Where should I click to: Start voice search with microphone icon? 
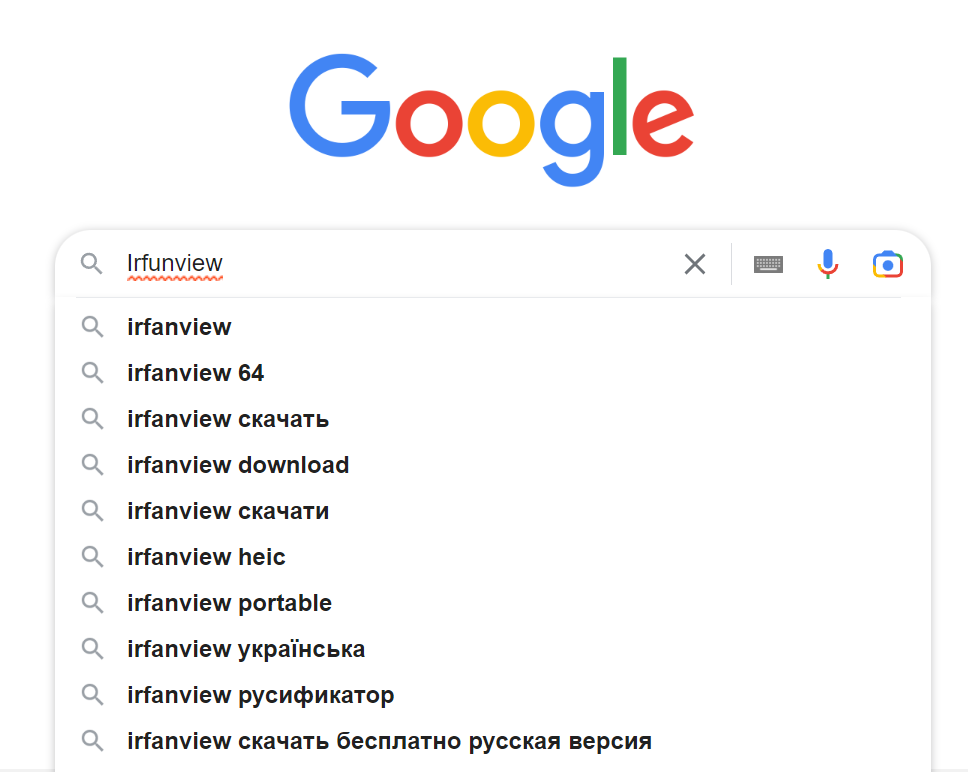pyautogui.click(x=827, y=264)
